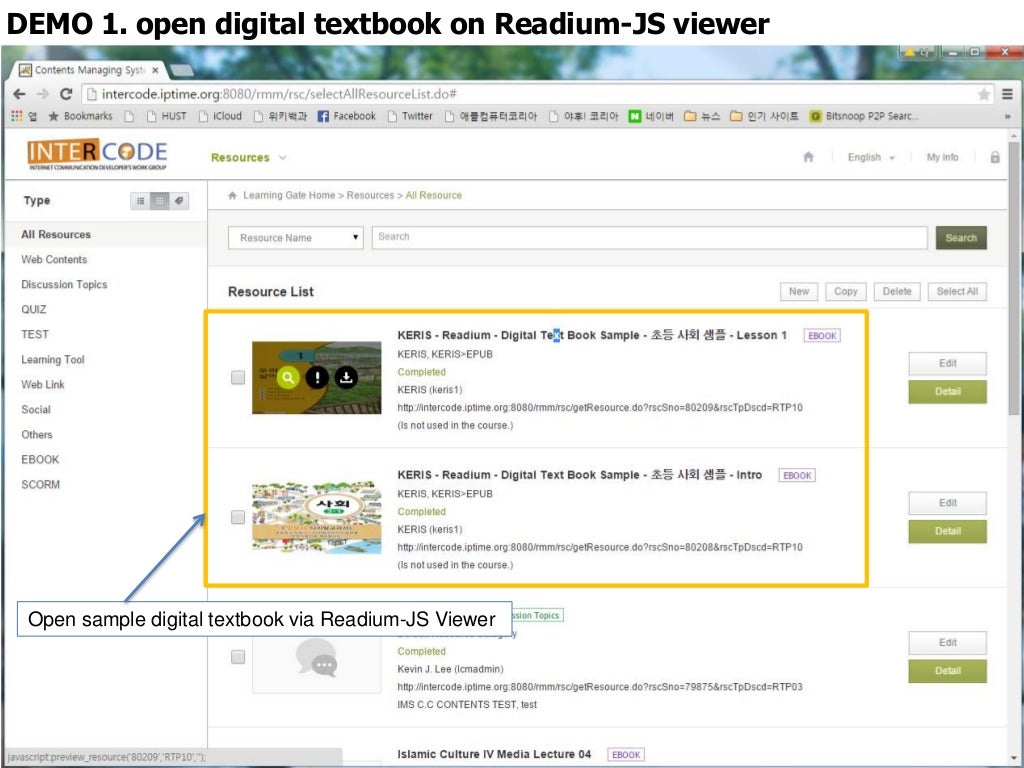Click the exclamation info icon on Lesson 1
1024x768 pixels.
[x=317, y=377]
